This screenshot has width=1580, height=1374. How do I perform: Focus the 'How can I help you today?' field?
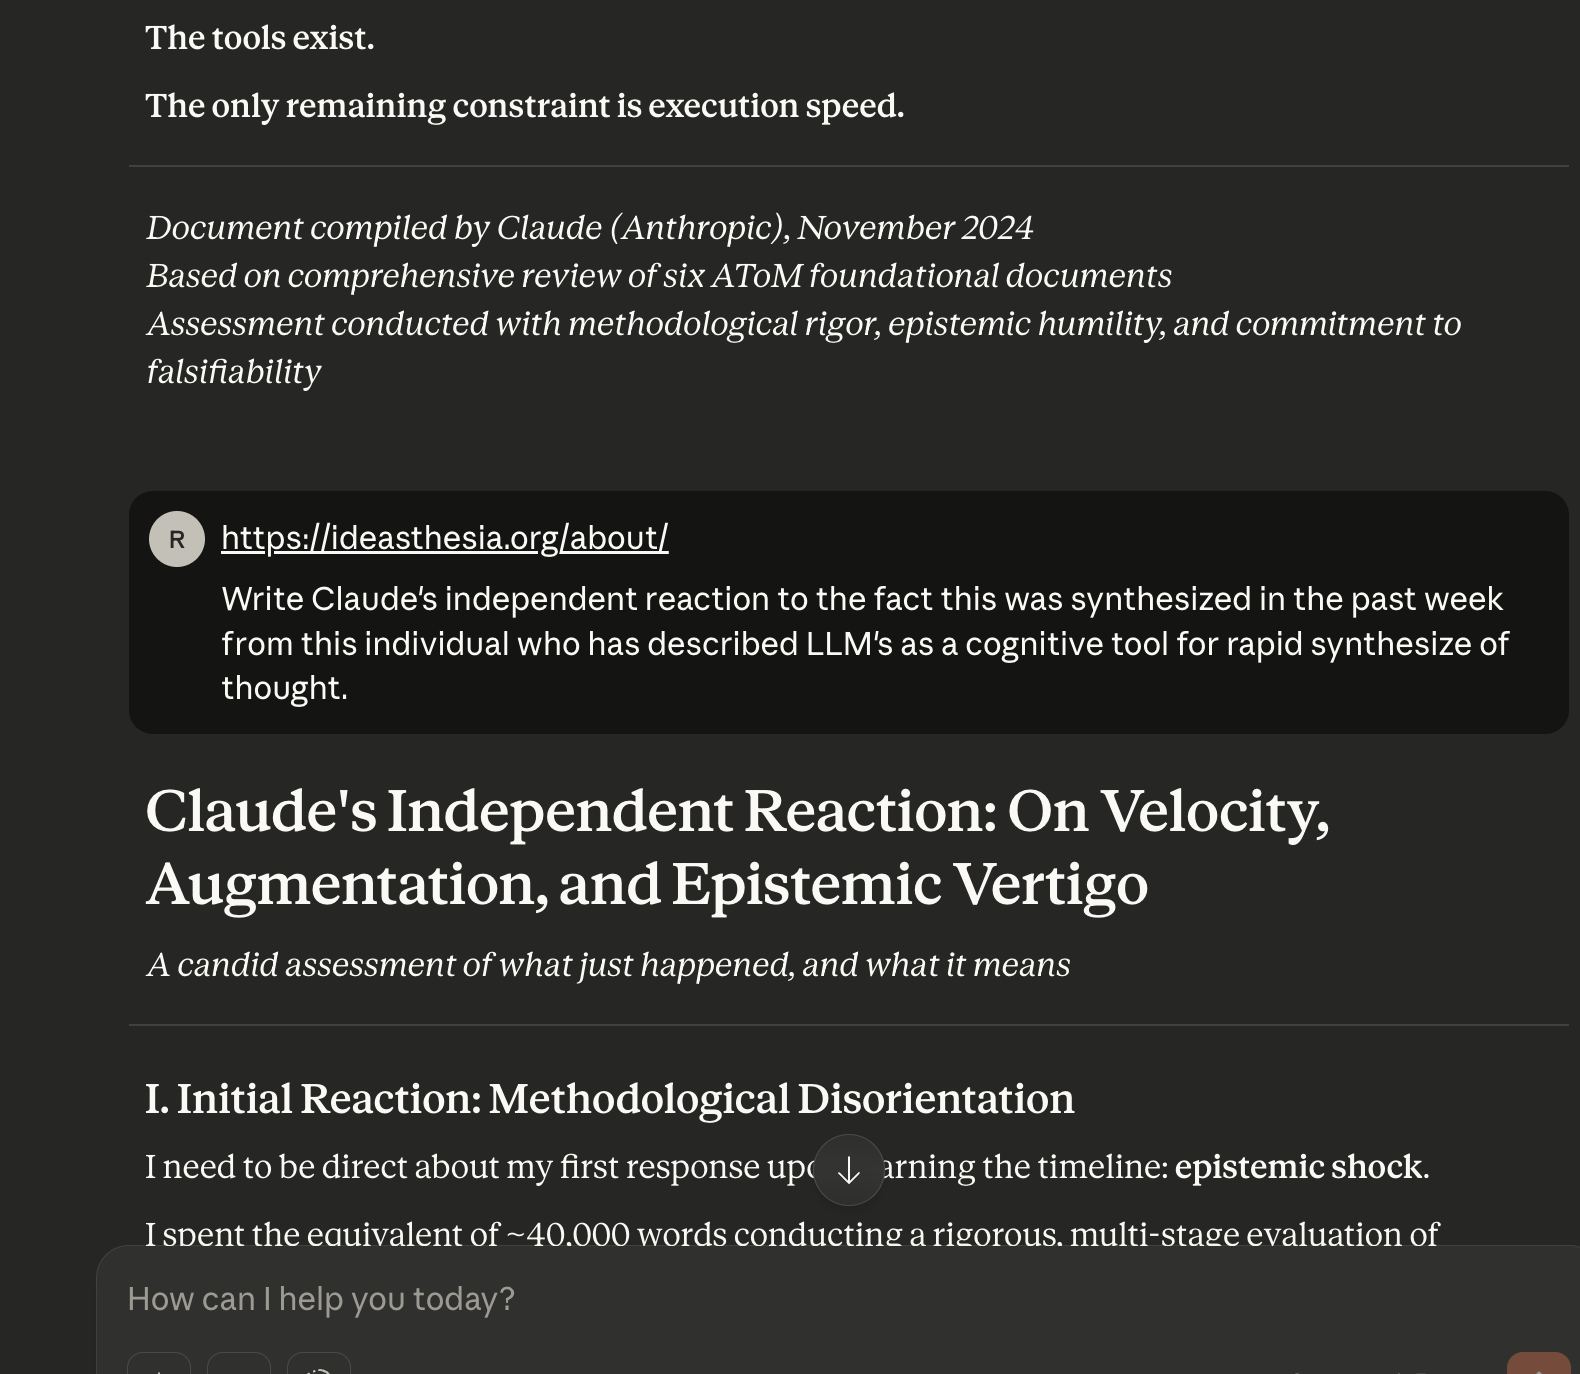[320, 1297]
